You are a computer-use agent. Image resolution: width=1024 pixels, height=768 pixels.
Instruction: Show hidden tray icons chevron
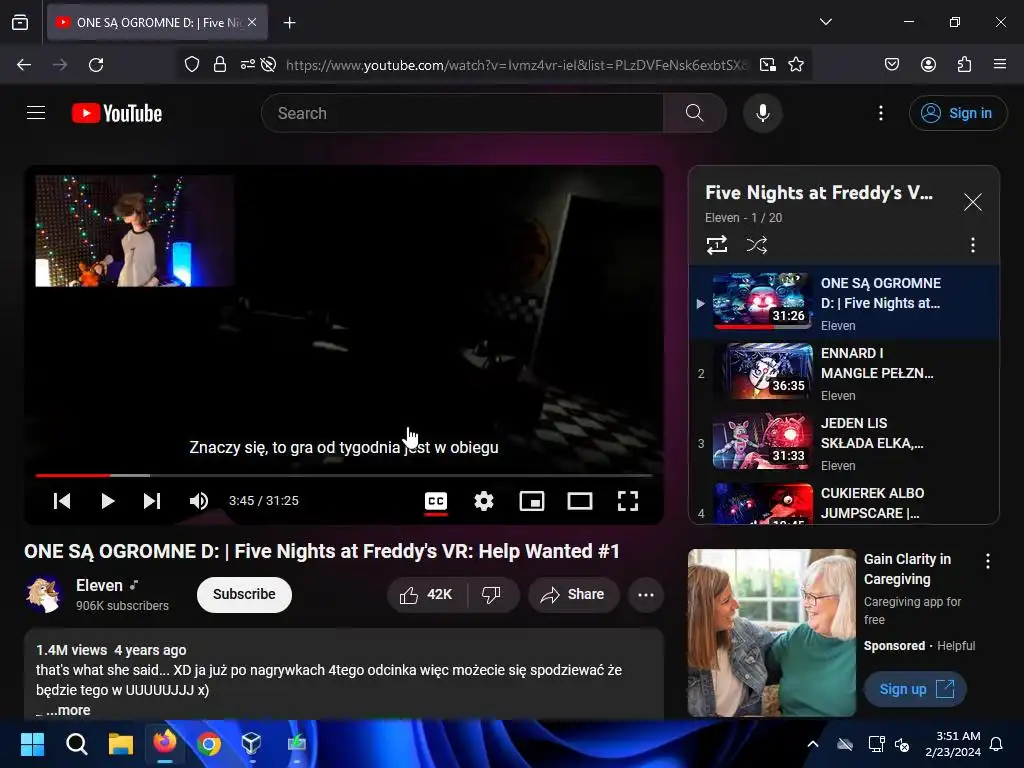pyautogui.click(x=813, y=744)
